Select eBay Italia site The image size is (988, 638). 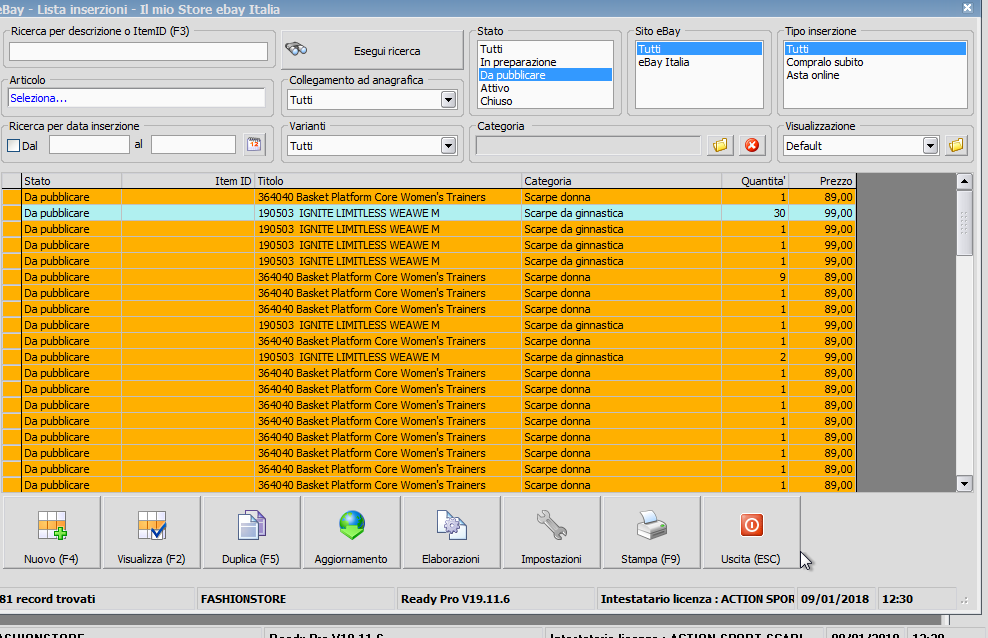pos(699,62)
